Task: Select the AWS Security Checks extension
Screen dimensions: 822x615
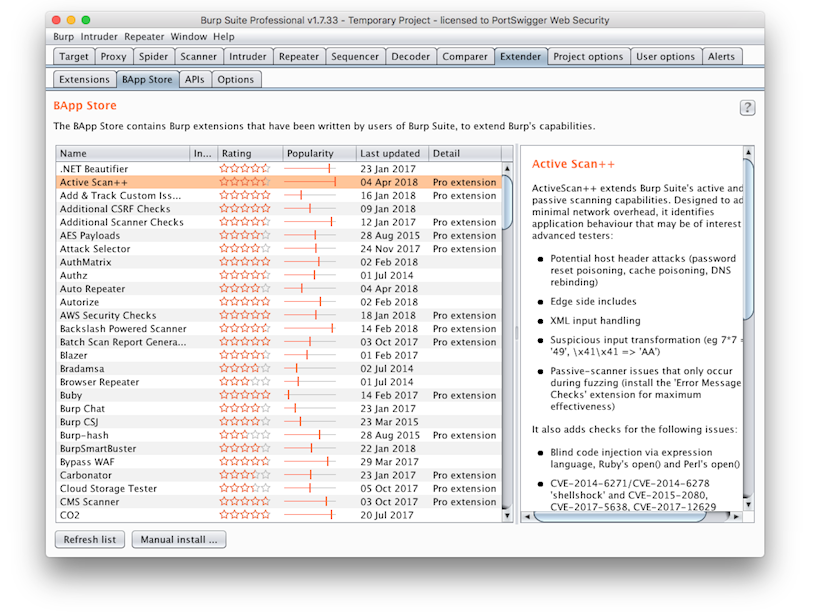Action: coord(279,315)
